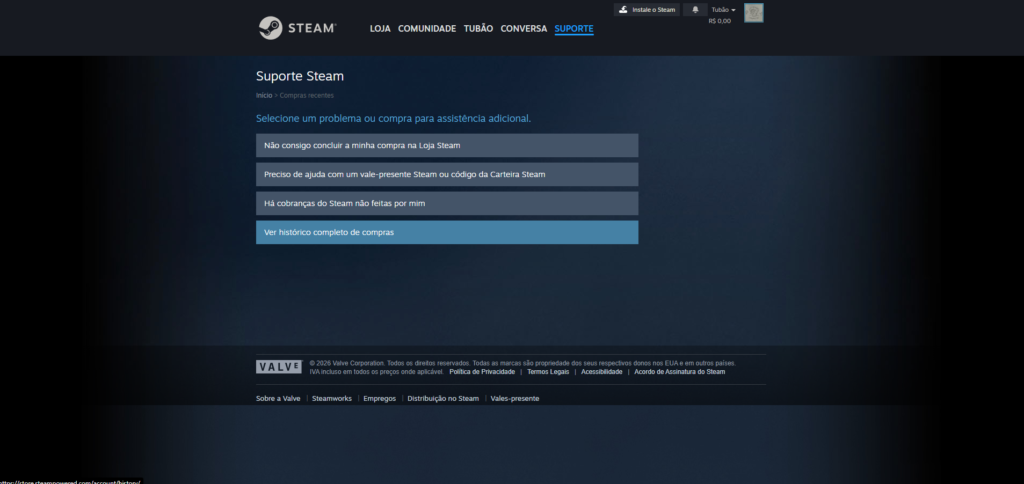This screenshot has width=1024, height=484.
Task: Click the Steam logo in header
Action: [297, 28]
